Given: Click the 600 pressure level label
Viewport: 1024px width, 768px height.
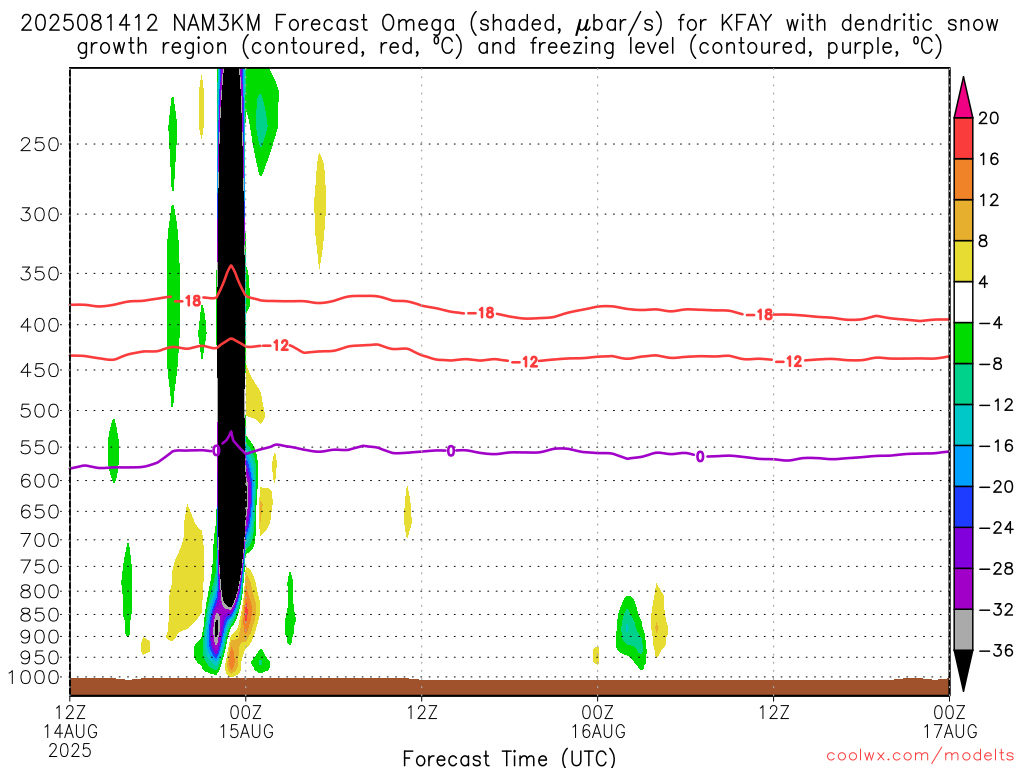Looking at the screenshot, I should [40, 481].
